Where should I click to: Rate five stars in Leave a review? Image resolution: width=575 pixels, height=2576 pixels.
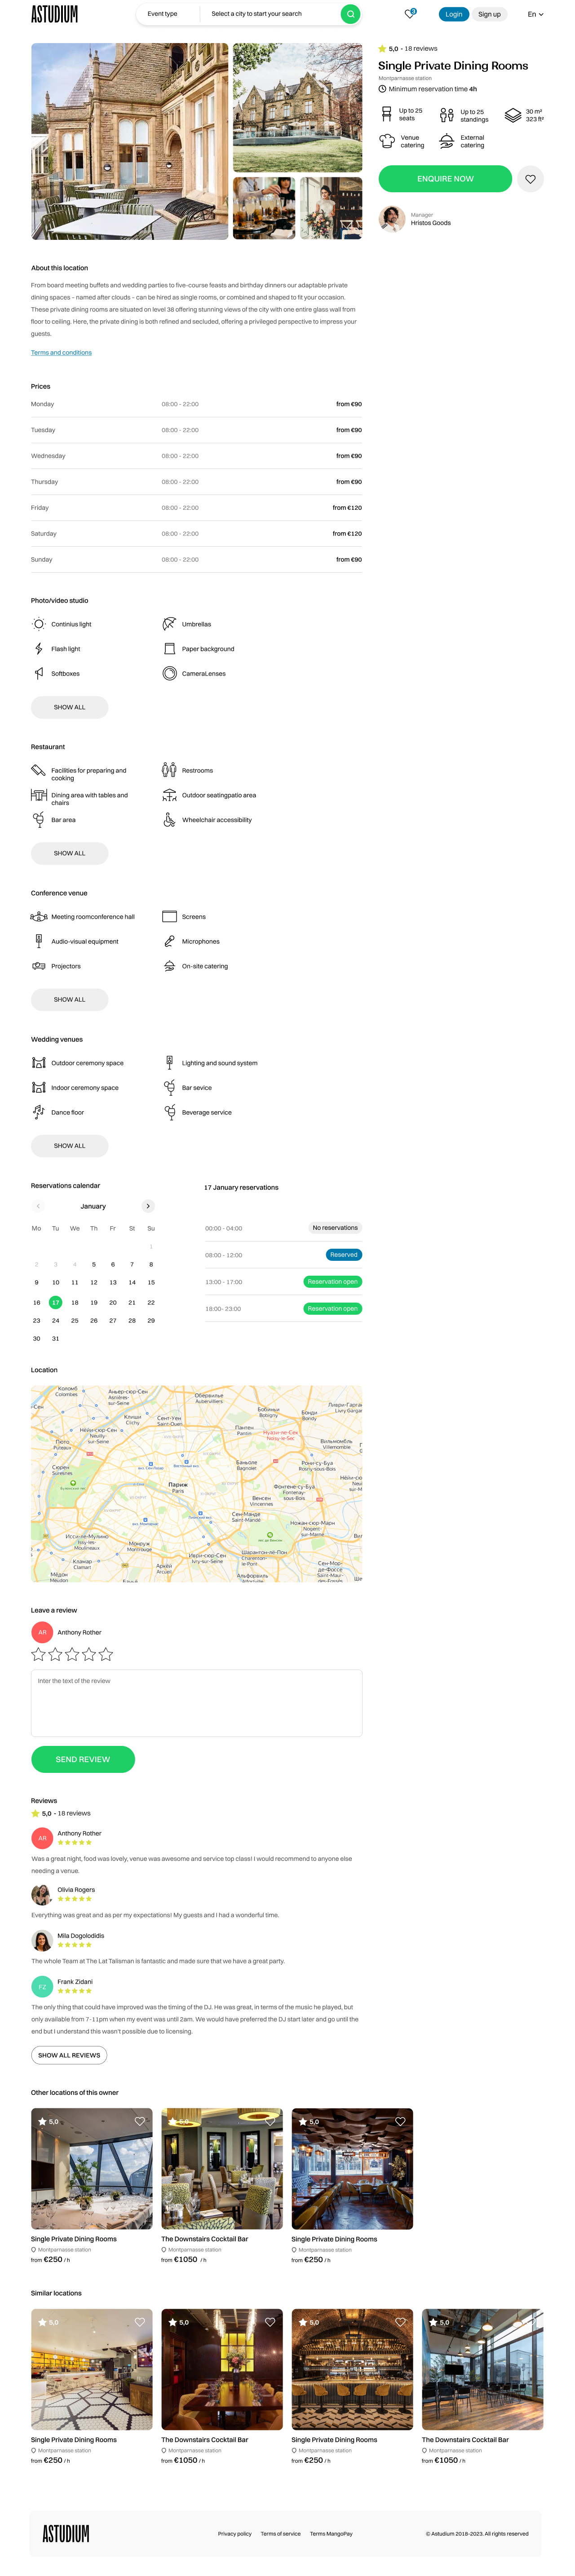[x=106, y=1654]
